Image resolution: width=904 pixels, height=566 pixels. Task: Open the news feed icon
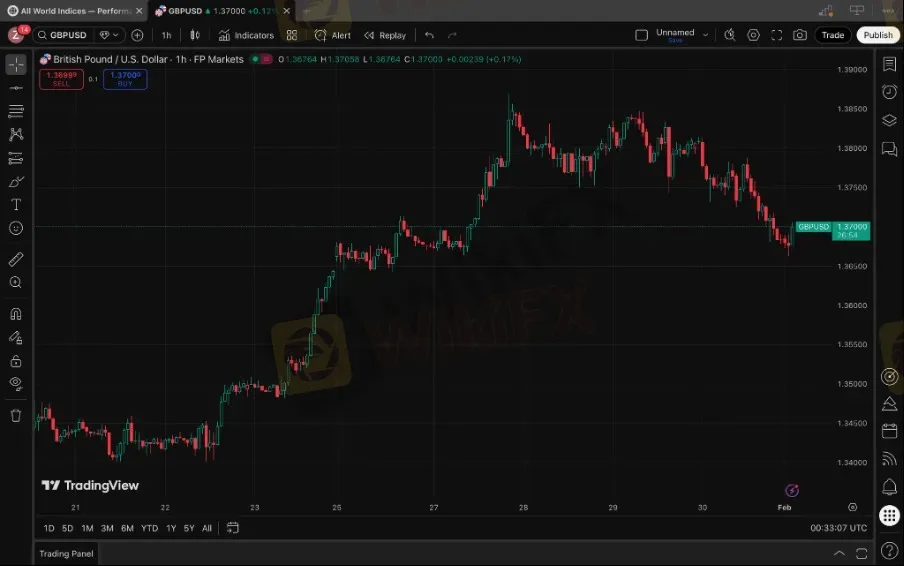(890, 459)
